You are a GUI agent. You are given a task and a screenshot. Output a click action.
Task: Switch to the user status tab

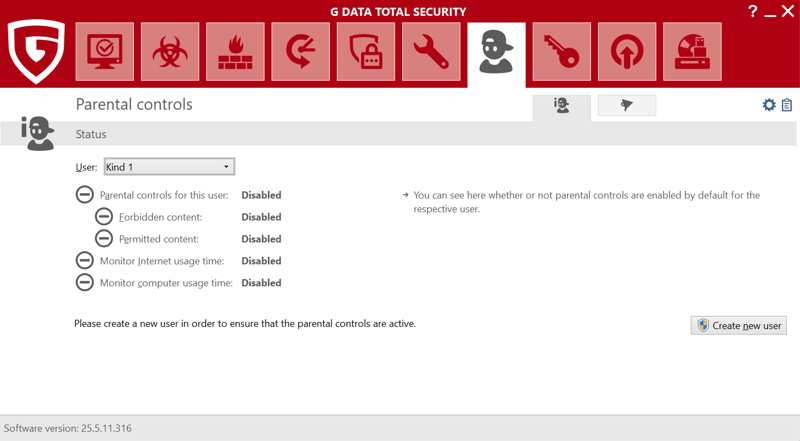coord(562,106)
